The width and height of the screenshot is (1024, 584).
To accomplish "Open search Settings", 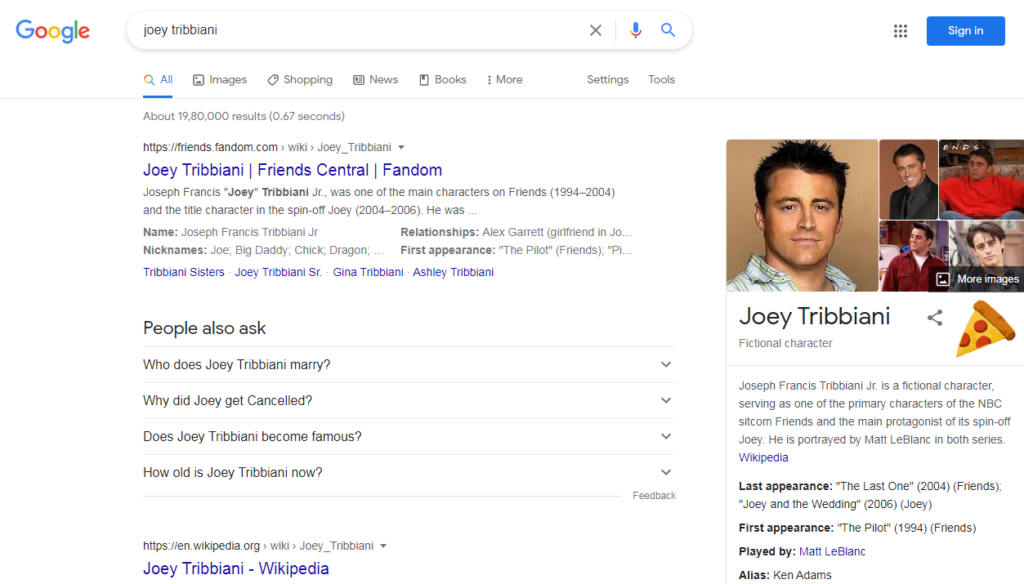I will [607, 80].
